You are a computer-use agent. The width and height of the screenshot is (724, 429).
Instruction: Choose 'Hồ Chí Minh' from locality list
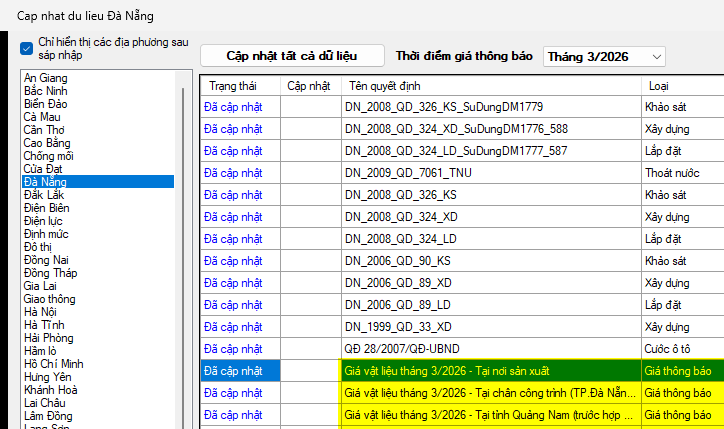pyautogui.click(x=53, y=364)
